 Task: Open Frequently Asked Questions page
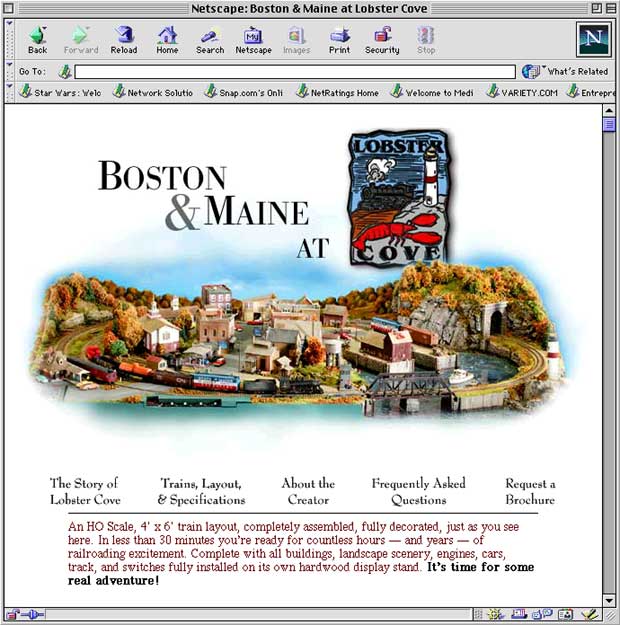(x=418, y=491)
